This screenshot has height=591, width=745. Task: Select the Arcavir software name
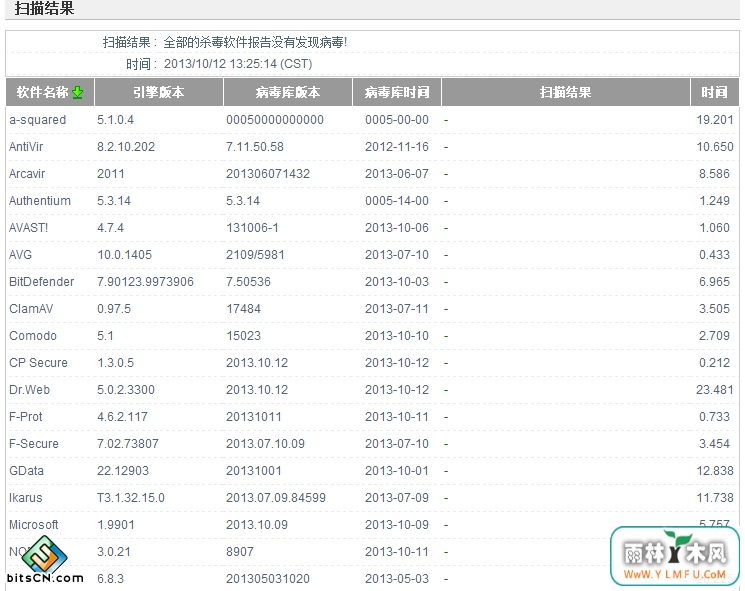27,174
